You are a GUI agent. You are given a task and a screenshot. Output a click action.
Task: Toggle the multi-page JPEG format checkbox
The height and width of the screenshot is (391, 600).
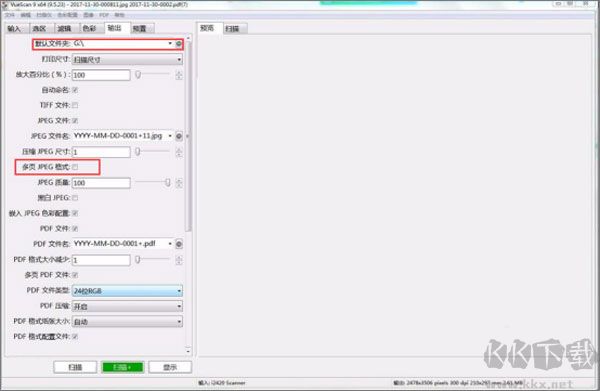coord(75,167)
